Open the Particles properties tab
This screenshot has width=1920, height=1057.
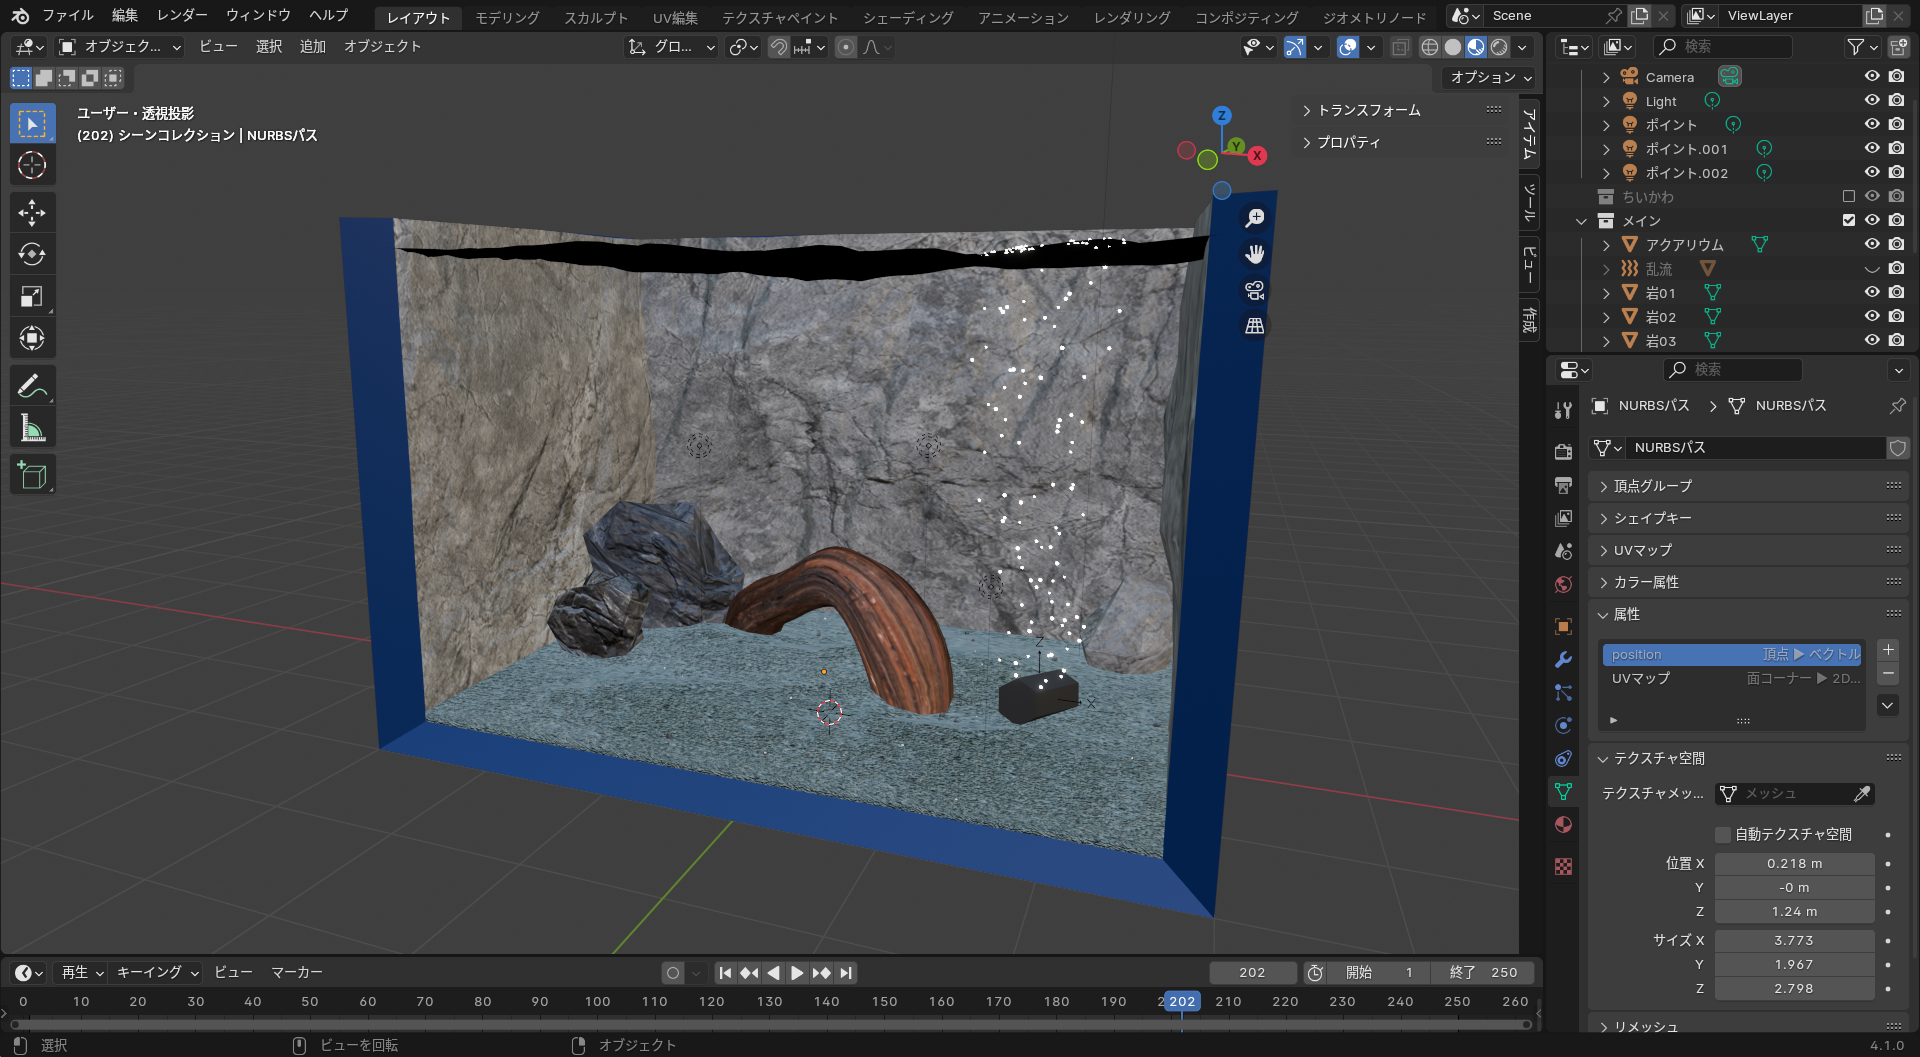1564,692
